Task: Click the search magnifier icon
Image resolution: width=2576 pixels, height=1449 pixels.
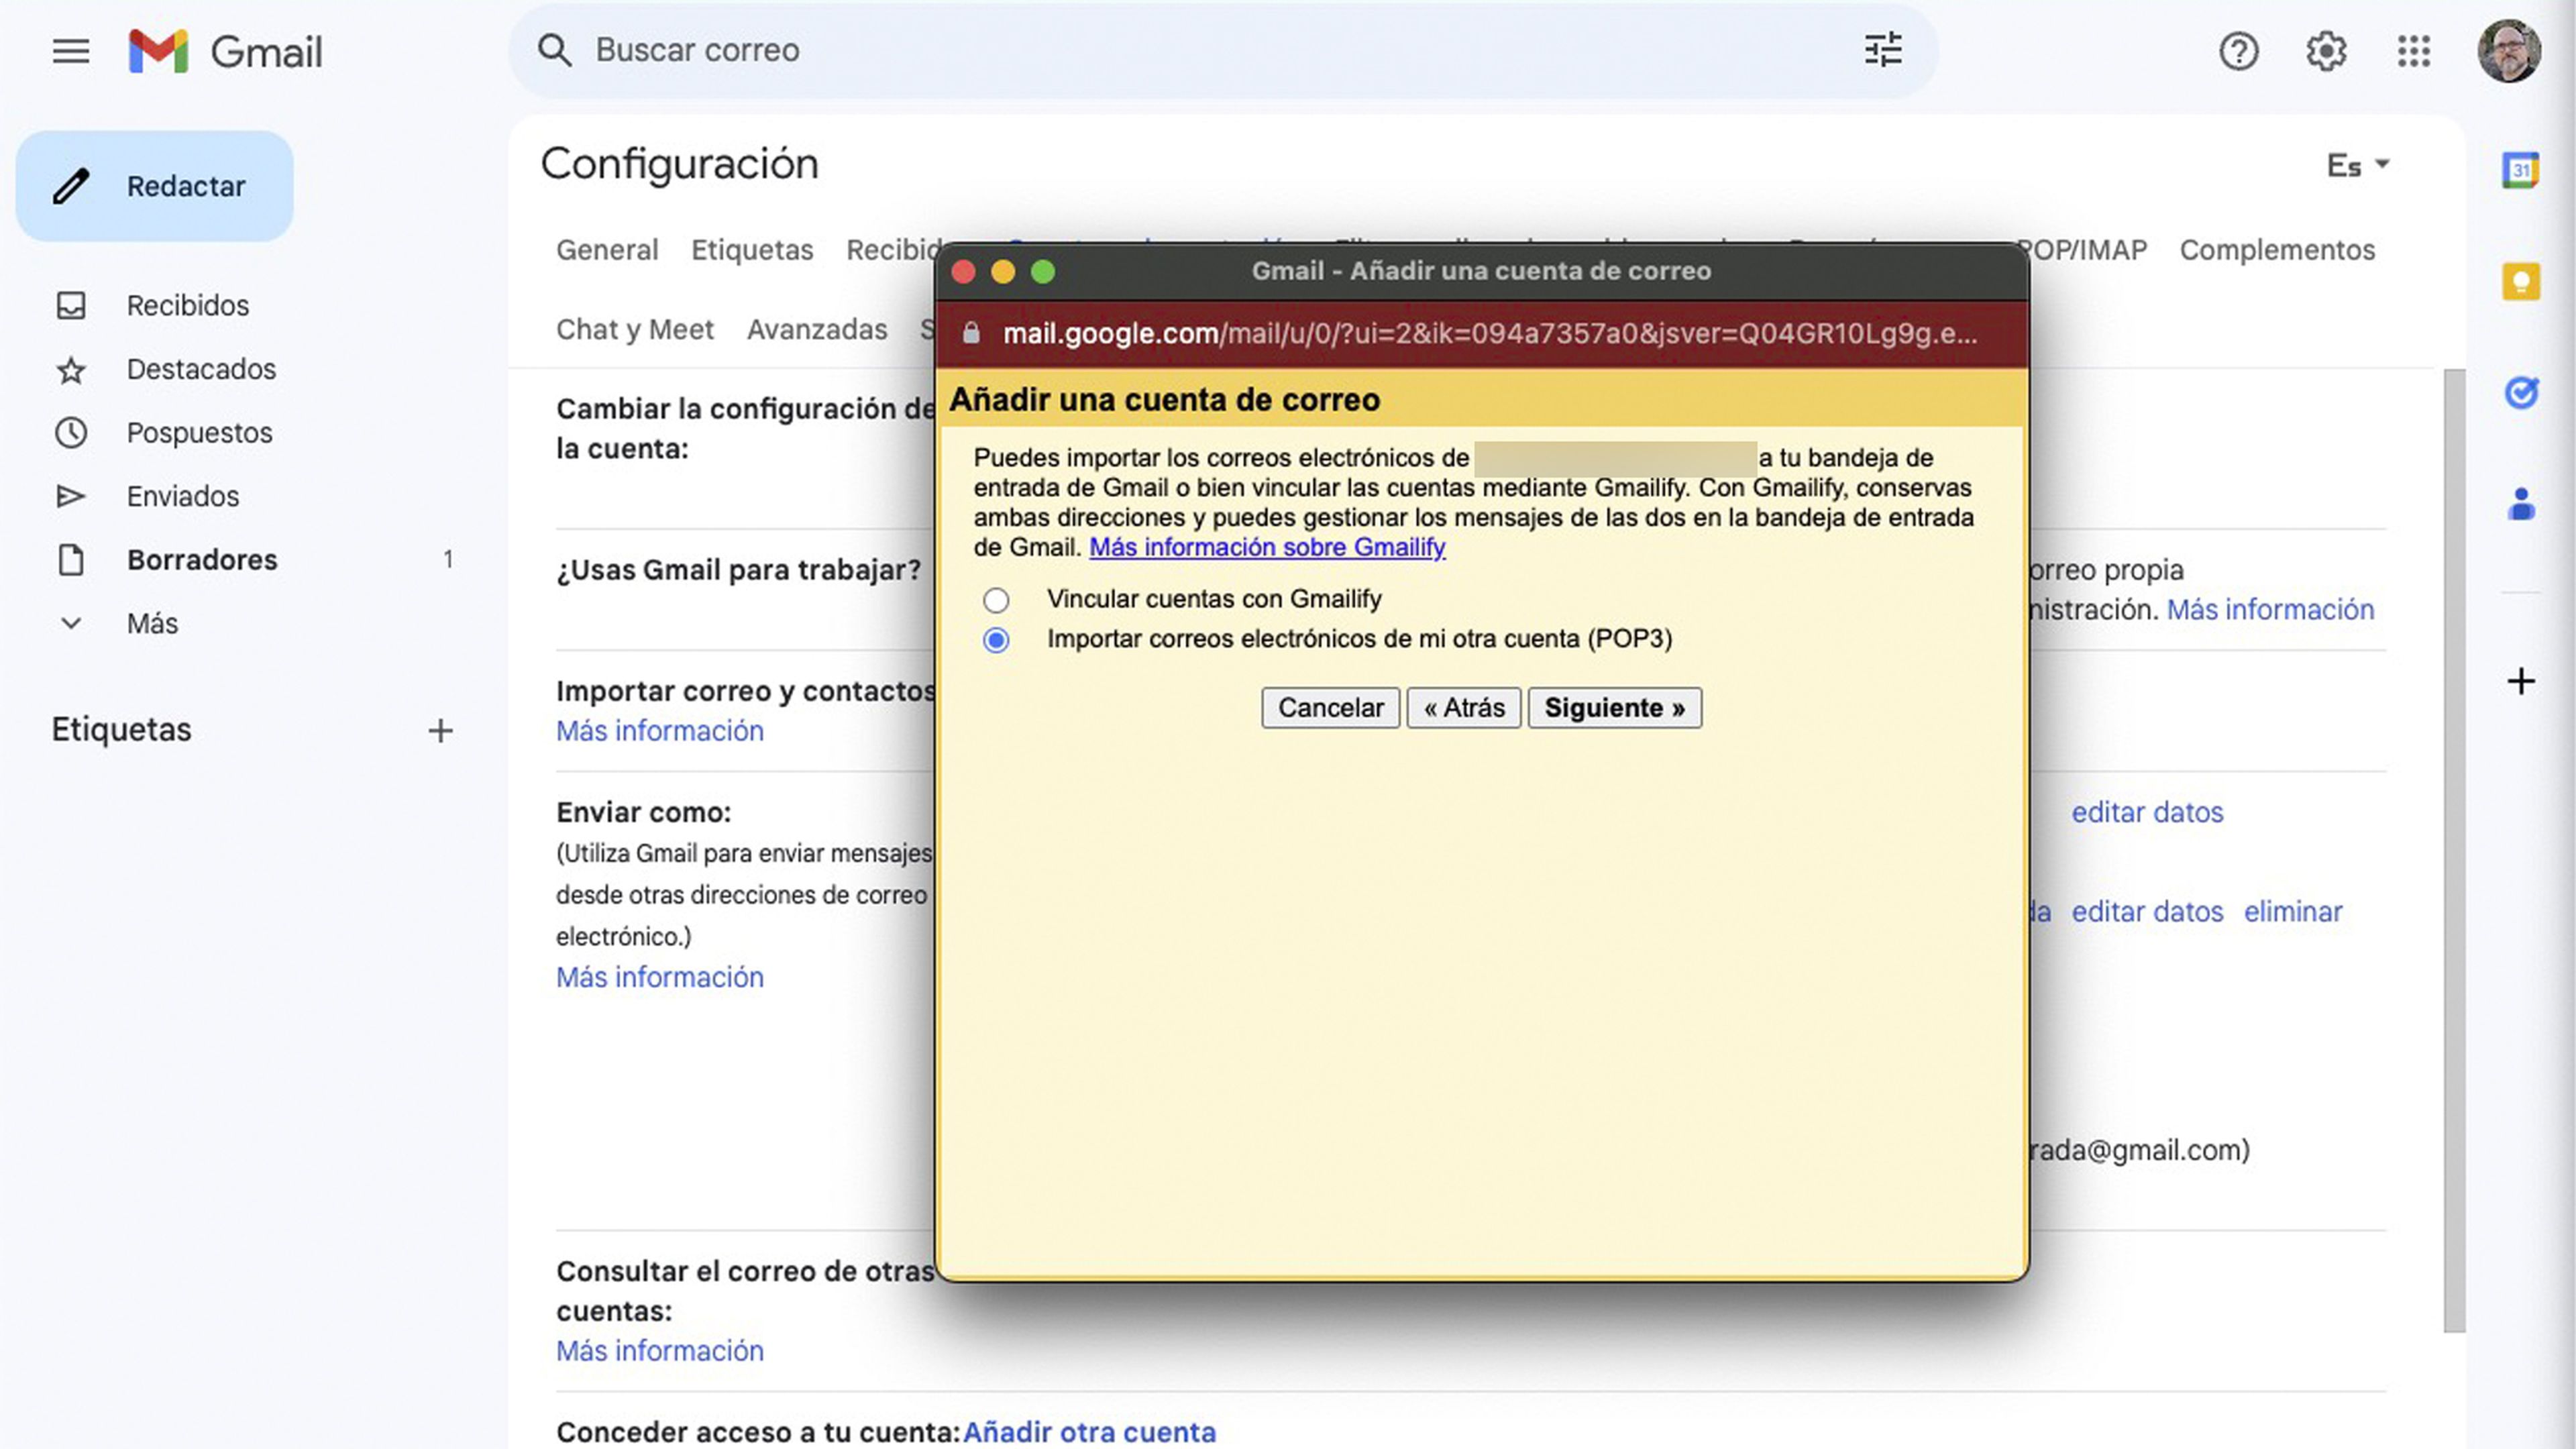Action: click(555, 50)
